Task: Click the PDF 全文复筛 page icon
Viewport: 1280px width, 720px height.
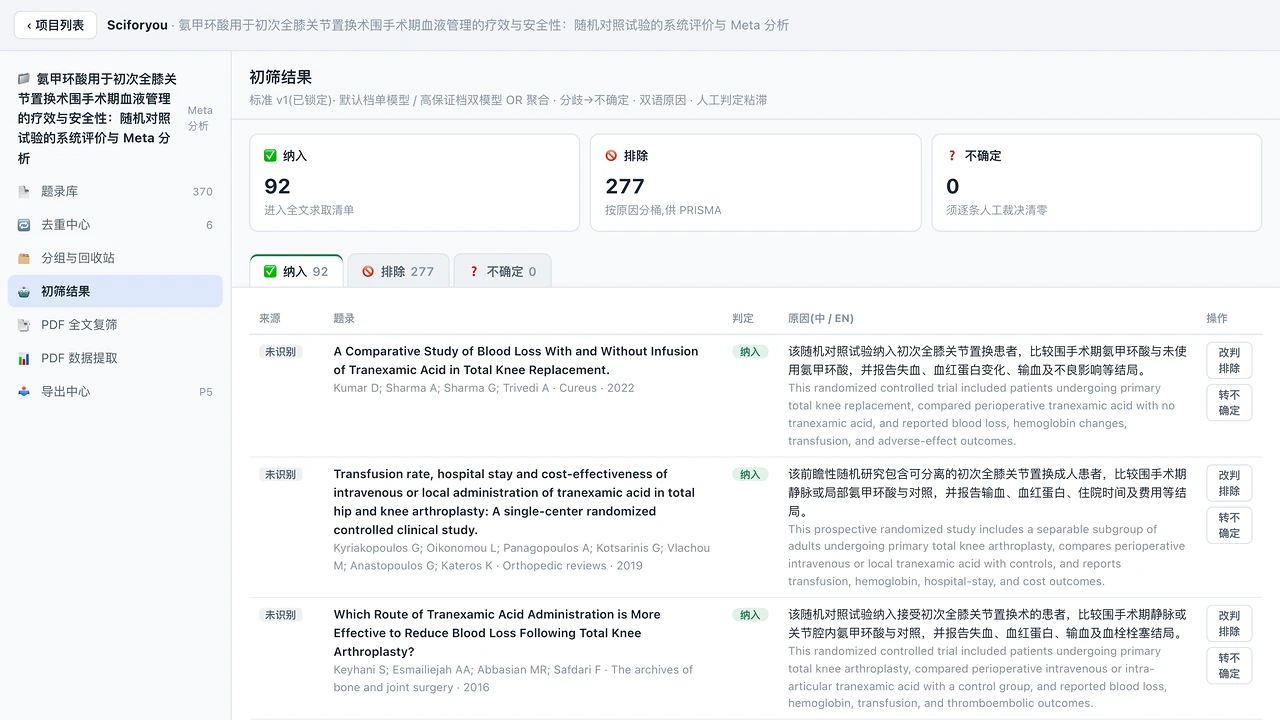Action: (x=24, y=325)
